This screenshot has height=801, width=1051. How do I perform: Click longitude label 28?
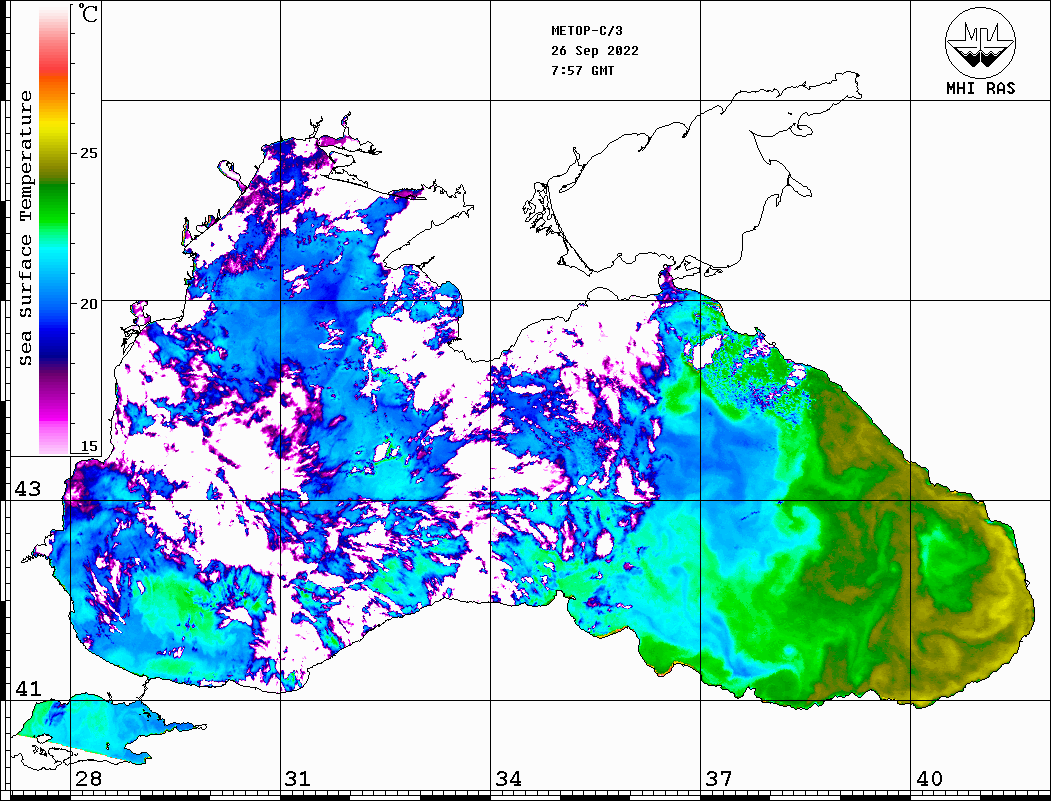[88, 779]
